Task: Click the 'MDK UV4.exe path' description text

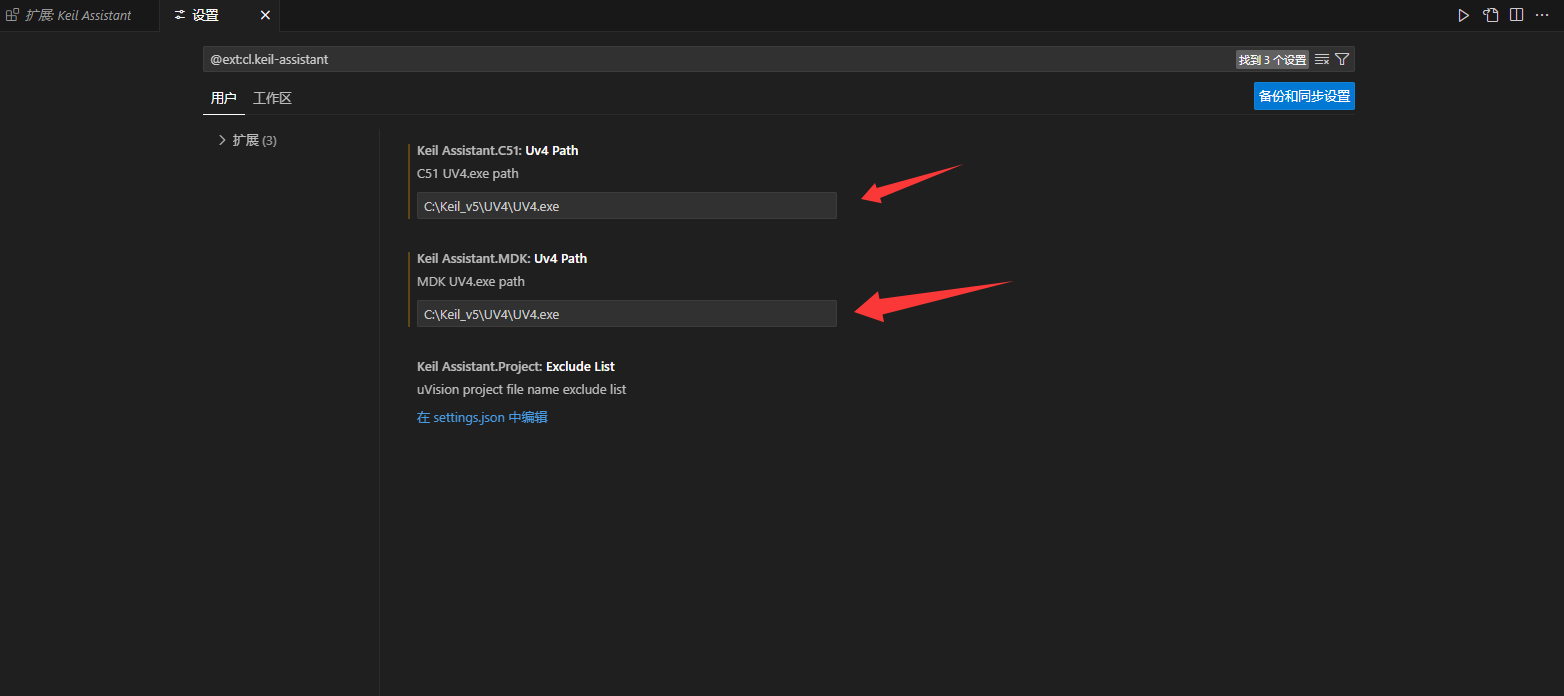Action: (471, 282)
